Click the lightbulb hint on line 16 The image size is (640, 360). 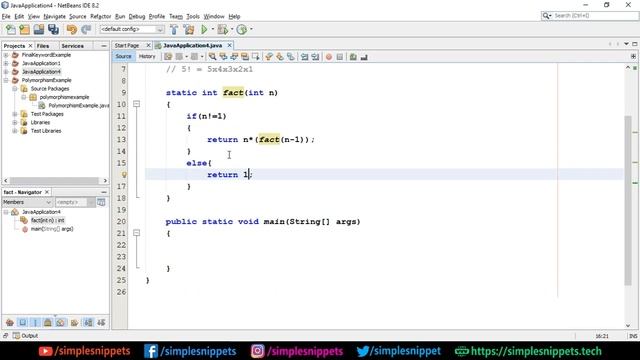pos(124,175)
